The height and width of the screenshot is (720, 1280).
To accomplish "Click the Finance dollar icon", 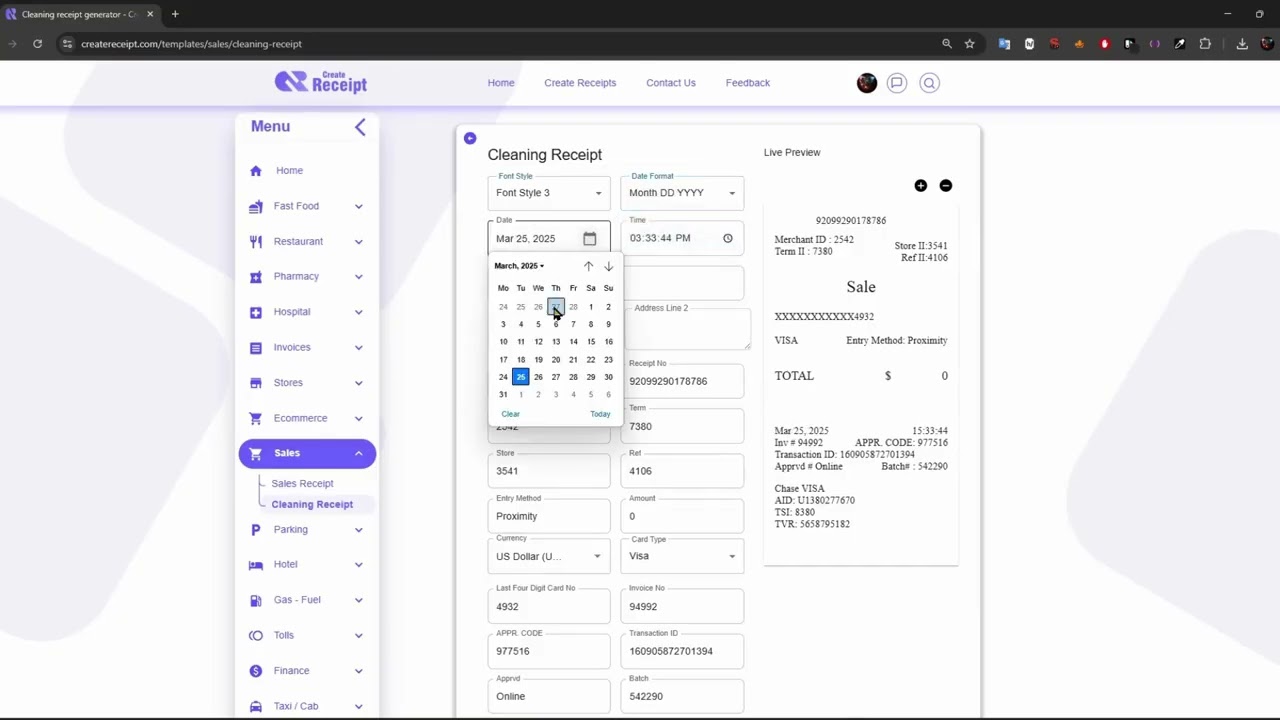I will tap(256, 671).
